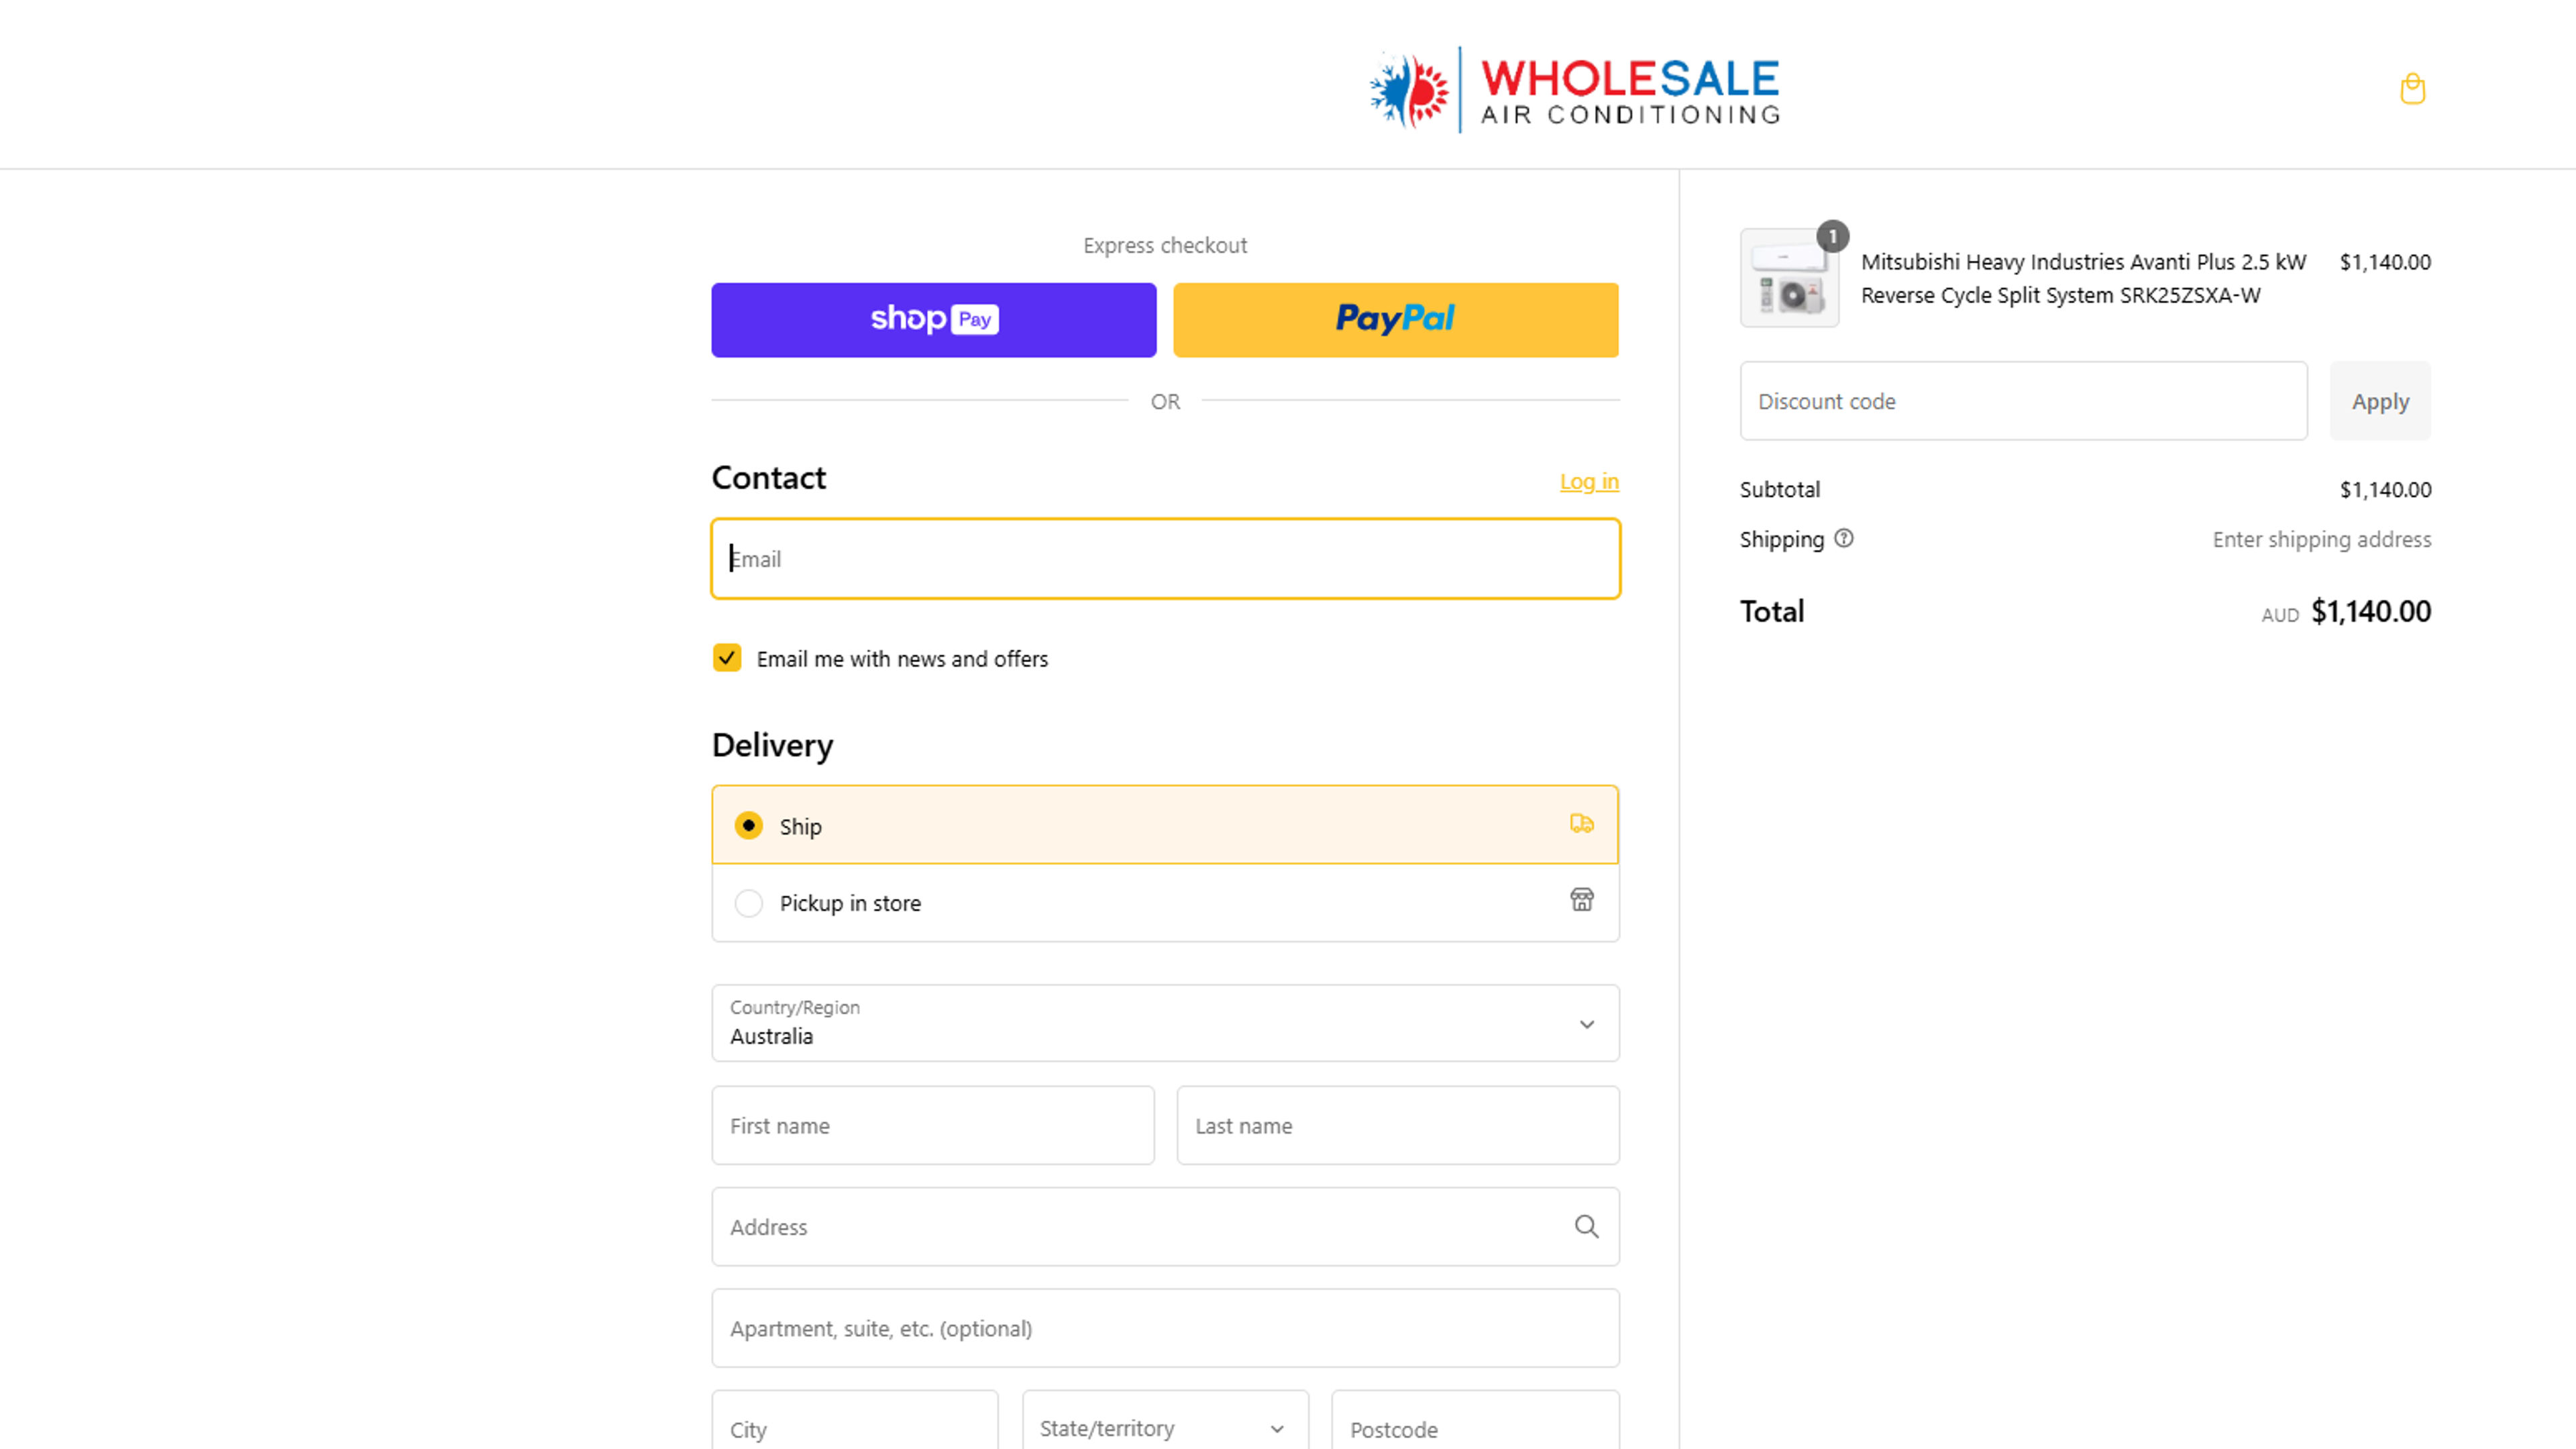Click the shipping info question mark icon
2576x1449 pixels.
pos(1844,539)
